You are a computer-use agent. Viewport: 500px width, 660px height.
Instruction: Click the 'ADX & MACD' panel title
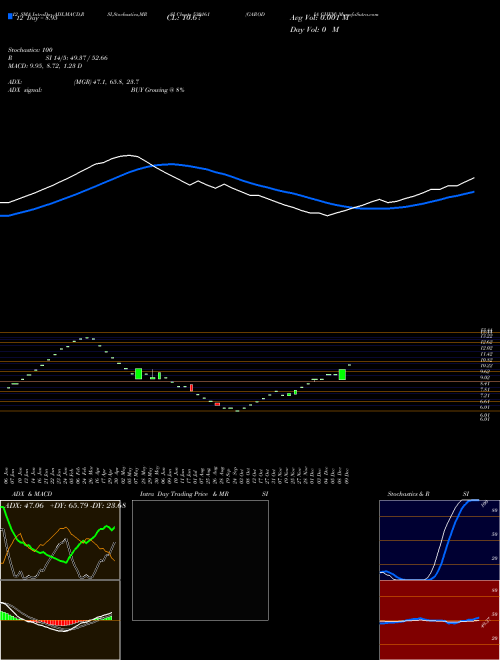[x=32, y=494]
